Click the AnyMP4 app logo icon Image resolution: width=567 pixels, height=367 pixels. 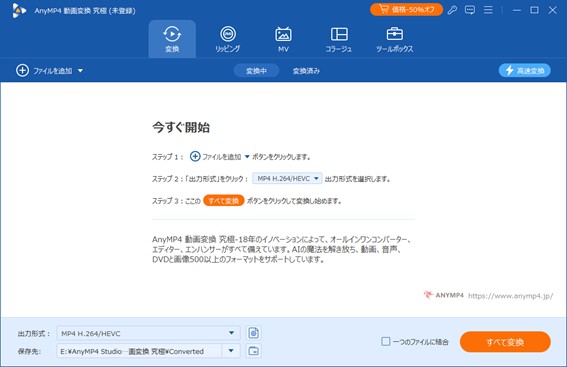(19, 10)
